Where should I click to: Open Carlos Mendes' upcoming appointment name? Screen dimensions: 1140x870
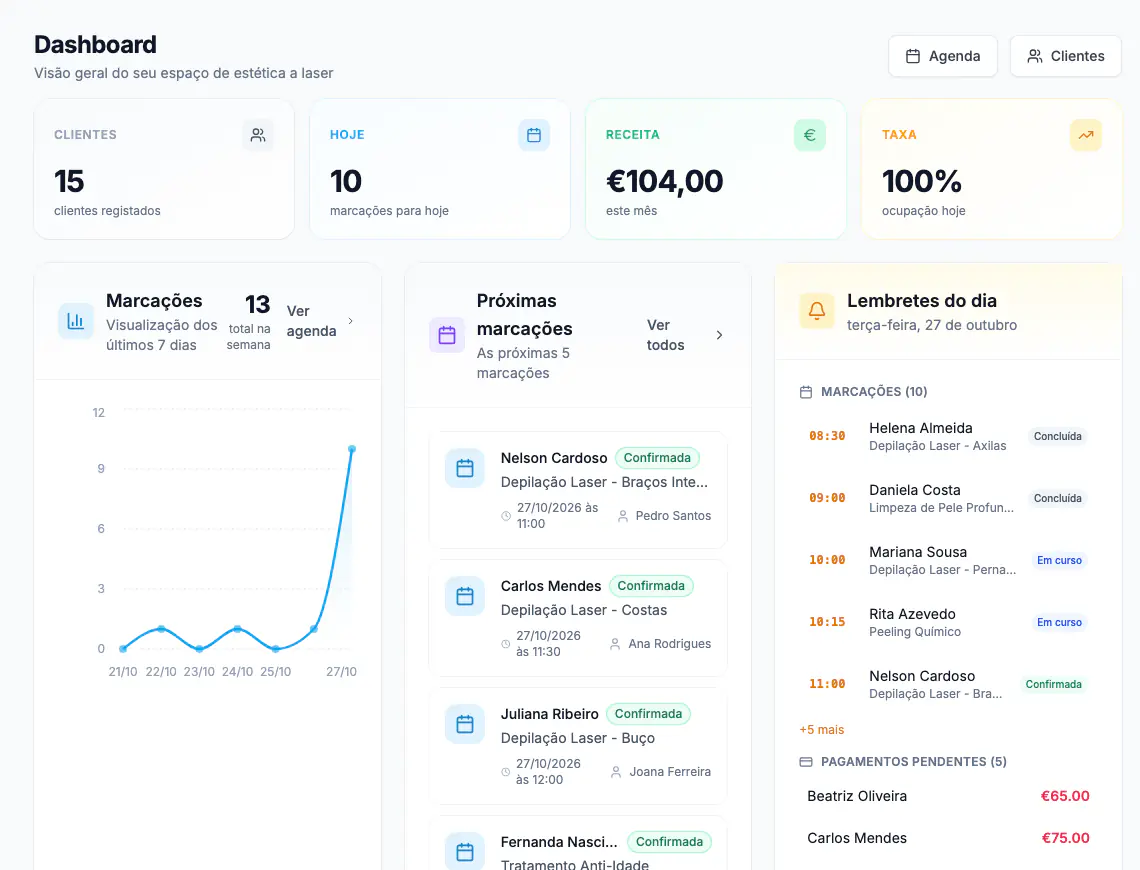coord(551,586)
